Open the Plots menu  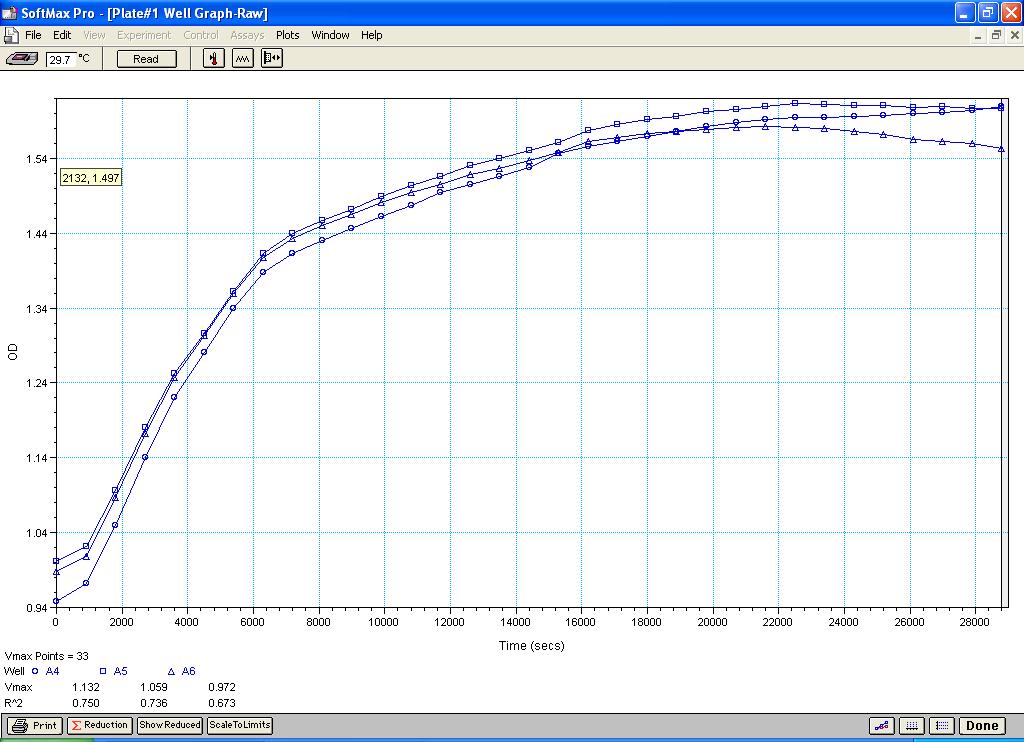click(287, 35)
